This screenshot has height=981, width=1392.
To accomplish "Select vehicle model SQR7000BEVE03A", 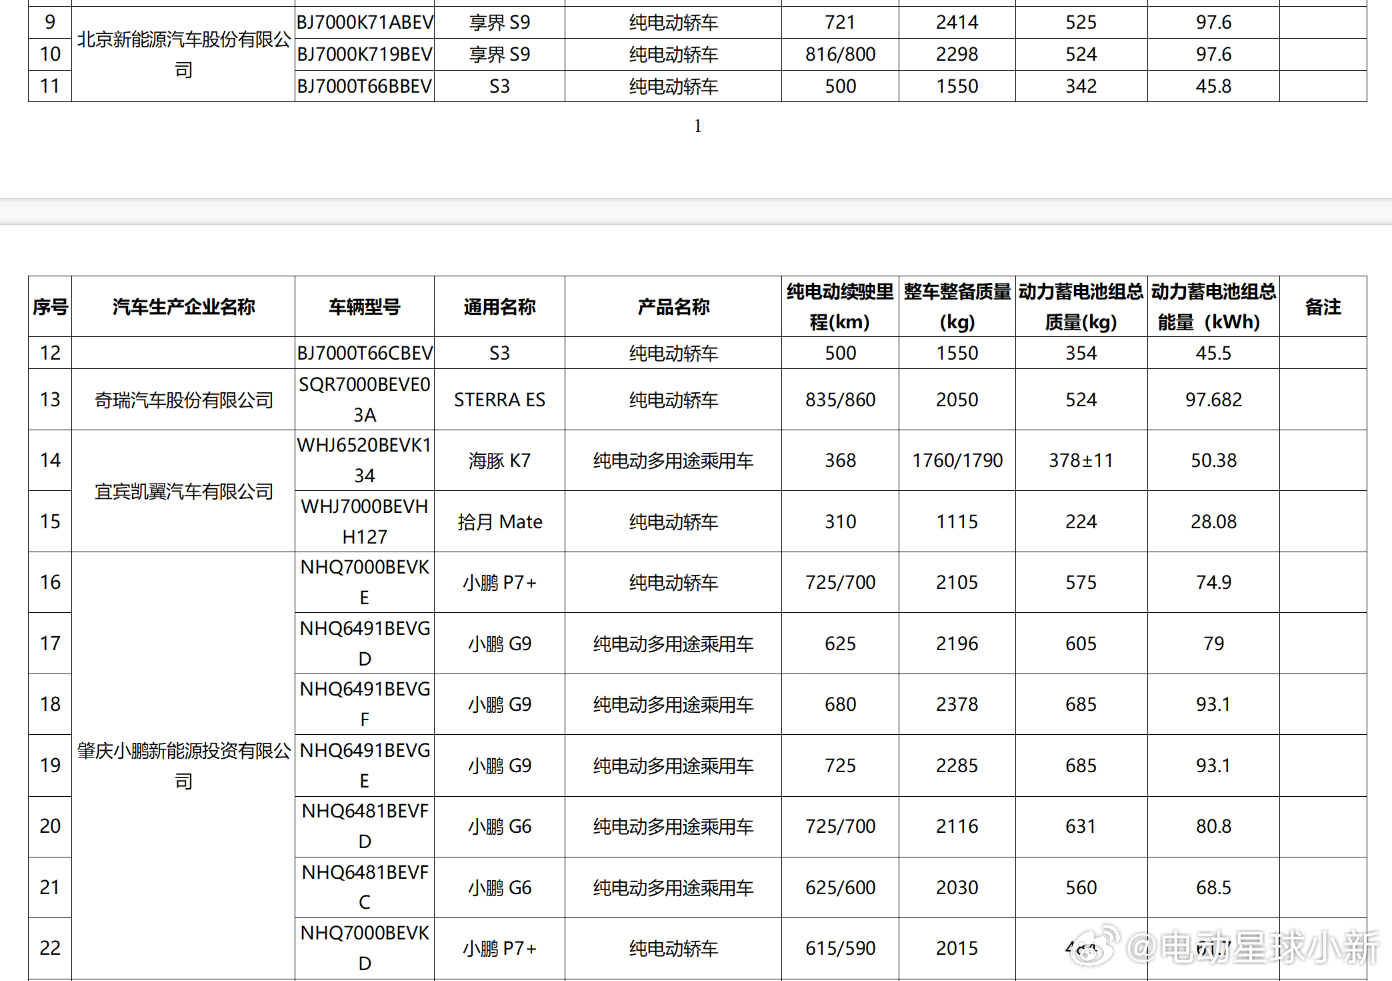I will (365, 399).
